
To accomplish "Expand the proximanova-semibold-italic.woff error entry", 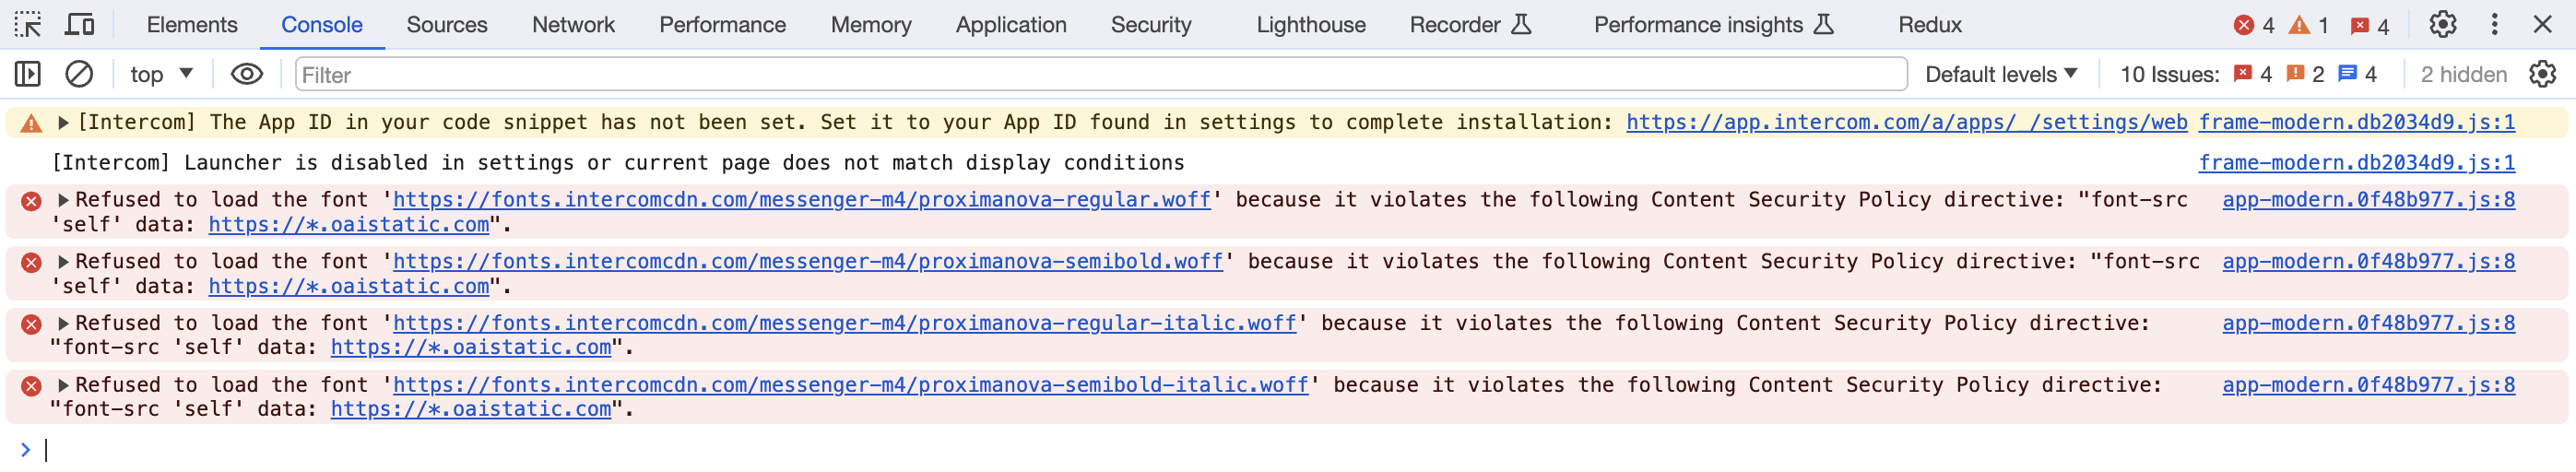I will [63, 385].
